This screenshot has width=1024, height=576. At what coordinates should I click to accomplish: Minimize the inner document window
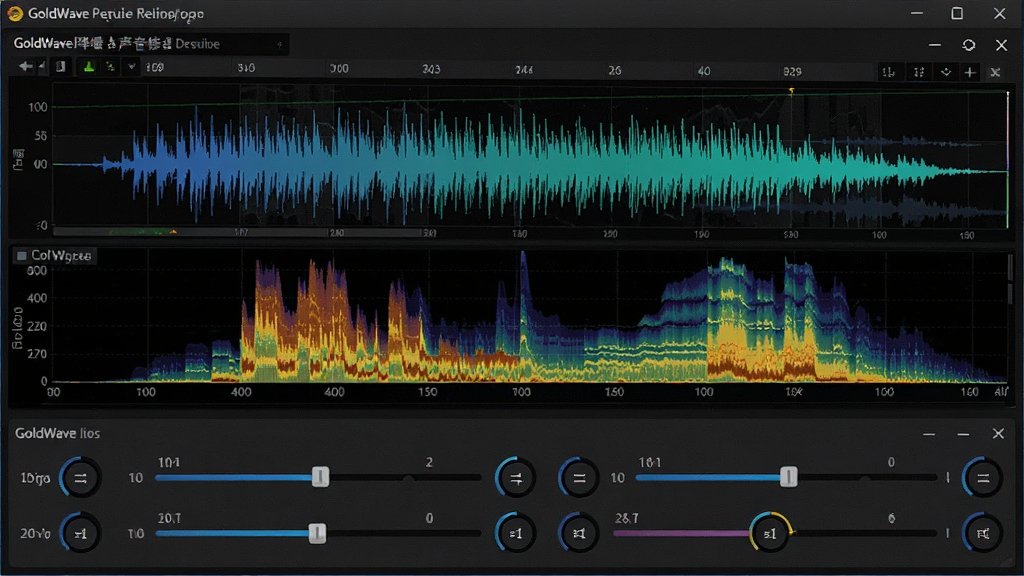tap(935, 44)
